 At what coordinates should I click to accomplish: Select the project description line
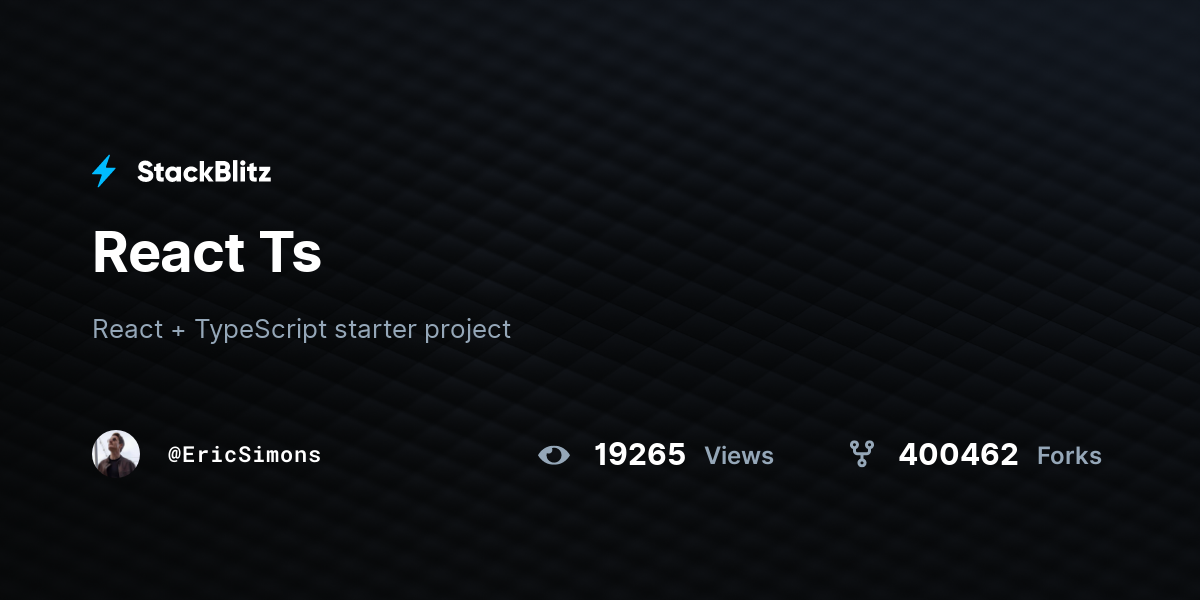pyautogui.click(x=301, y=329)
